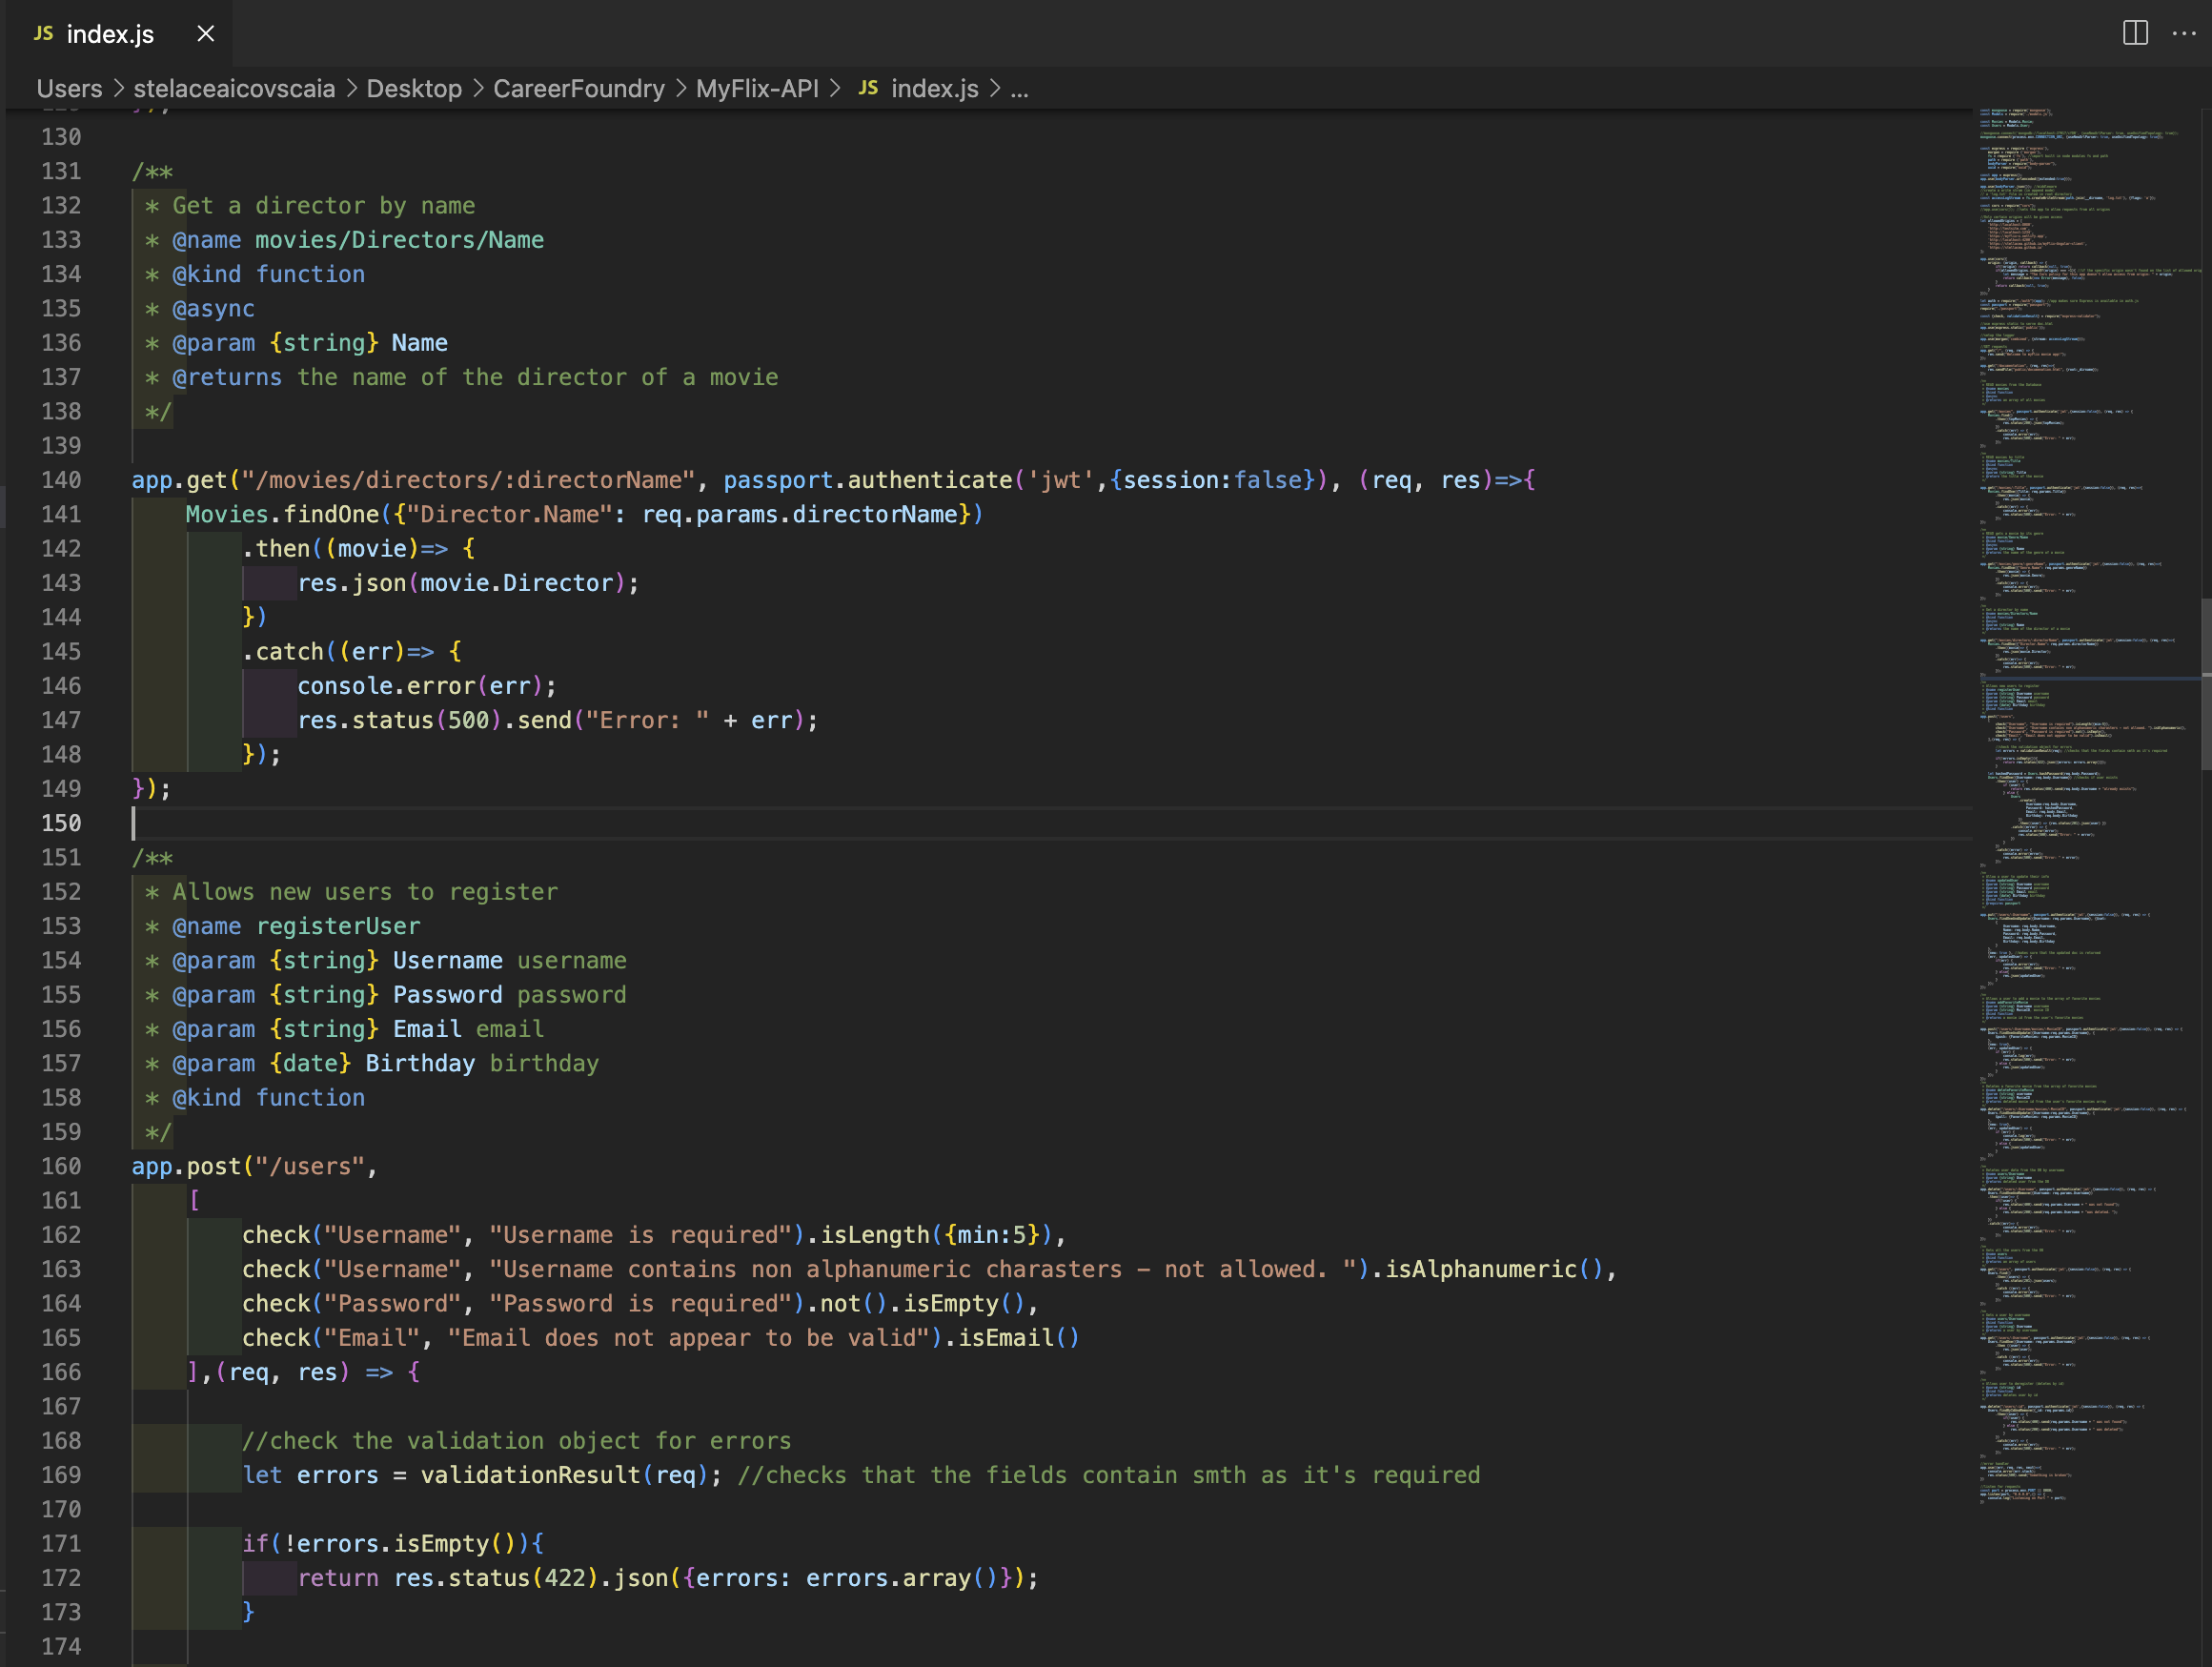Click line number 131 in gutter

pos(61,171)
